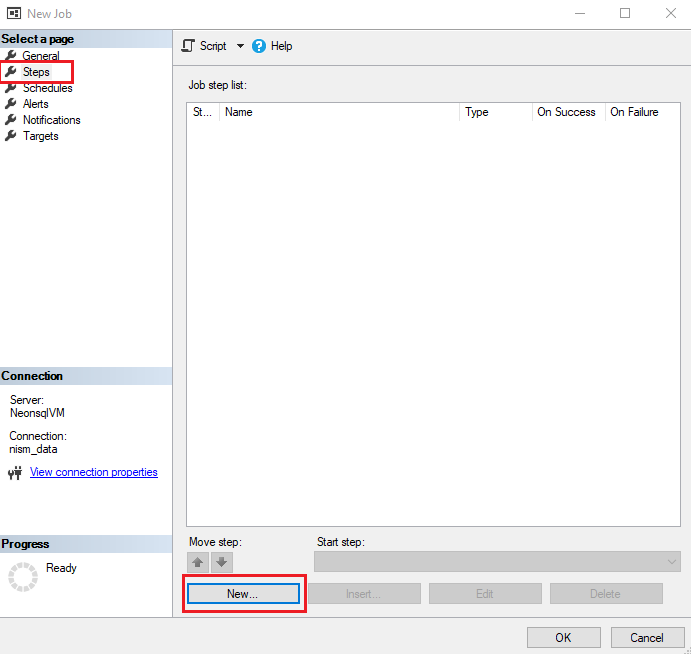Click the wrench icon beside Alerts
This screenshot has width=691, height=654.
click(x=11, y=104)
